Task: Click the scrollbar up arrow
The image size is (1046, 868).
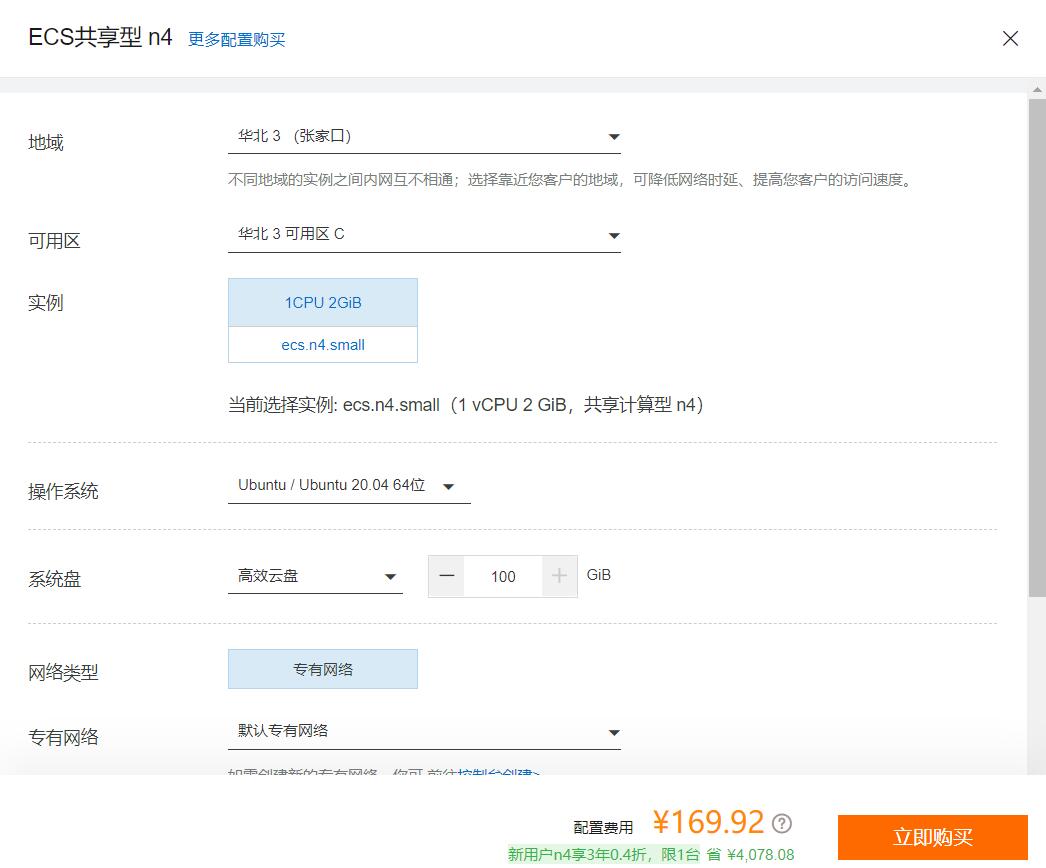Action: click(1037, 88)
